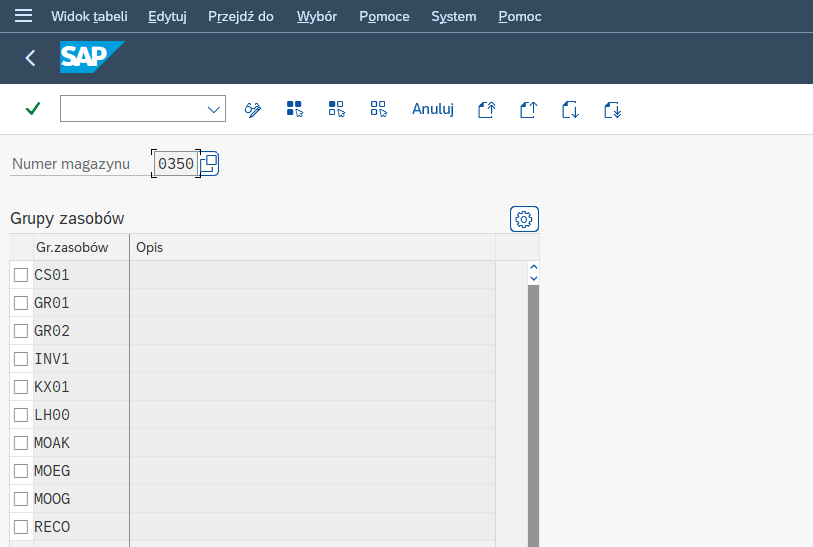Click the Anuluj button
This screenshot has width=813, height=547.
coord(433,109)
